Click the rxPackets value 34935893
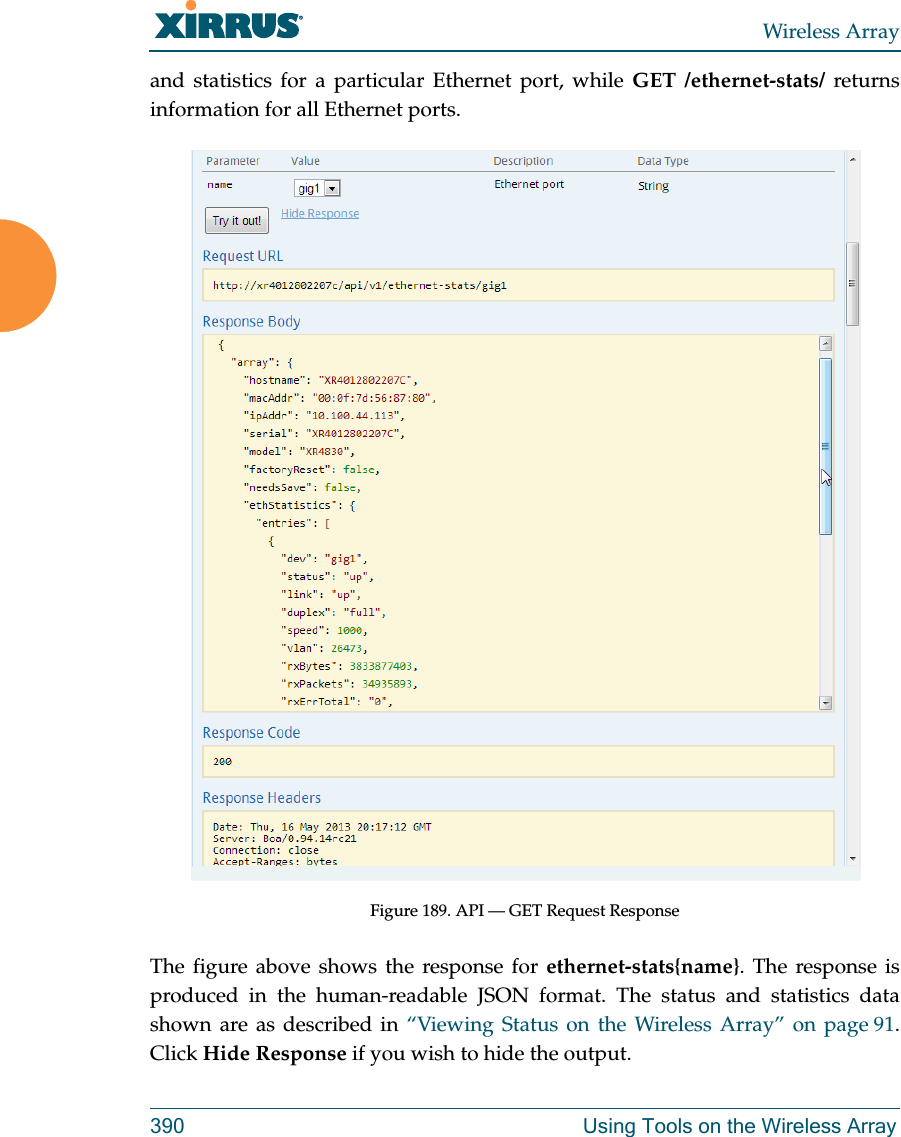The image size is (901, 1137). click(387, 684)
